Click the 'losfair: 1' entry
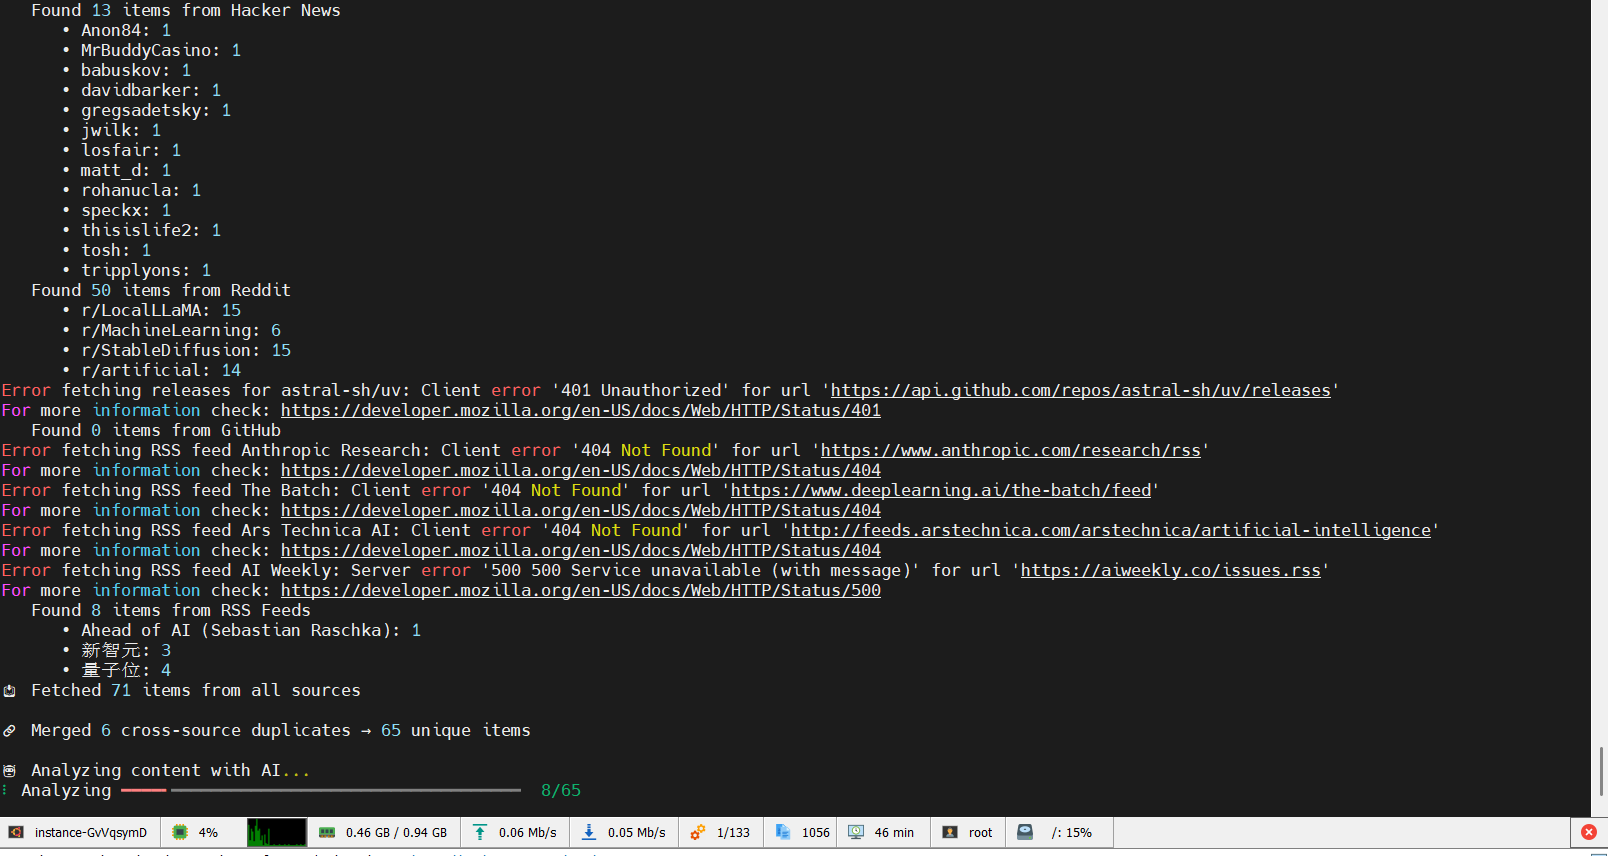The image size is (1608, 856). [x=131, y=150]
